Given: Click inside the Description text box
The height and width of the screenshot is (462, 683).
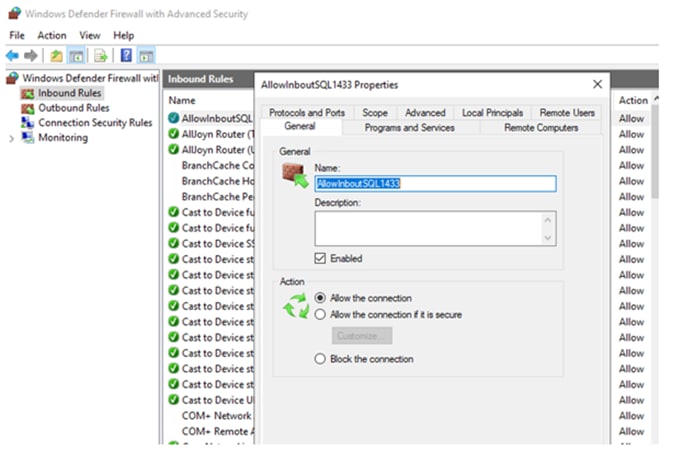Looking at the screenshot, I should (x=429, y=229).
